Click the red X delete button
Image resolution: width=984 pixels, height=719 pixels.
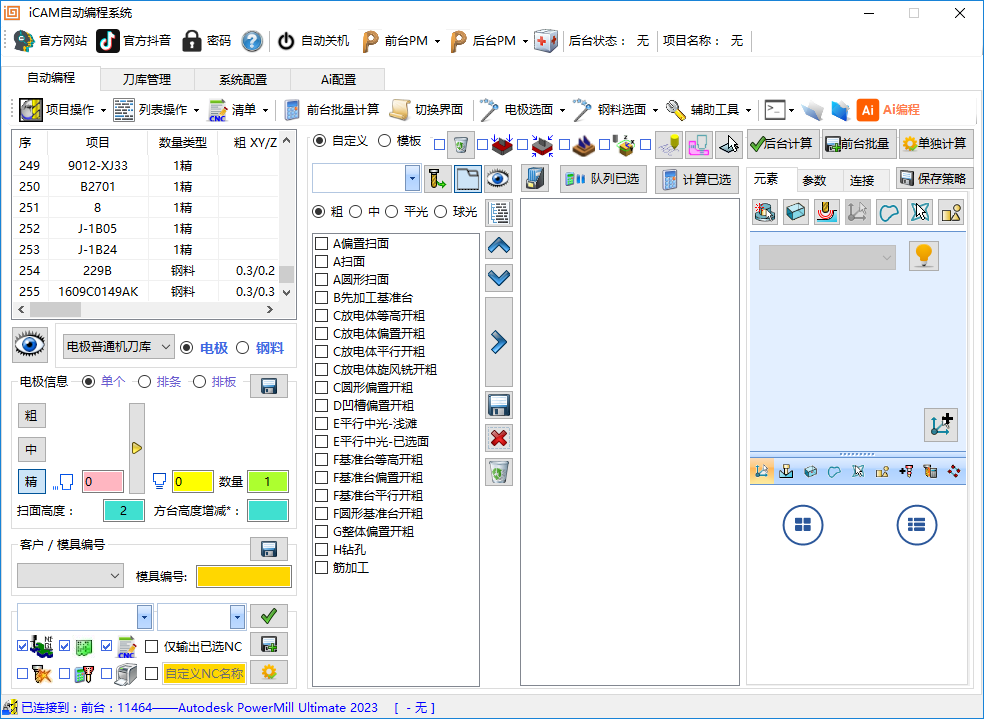click(x=499, y=438)
